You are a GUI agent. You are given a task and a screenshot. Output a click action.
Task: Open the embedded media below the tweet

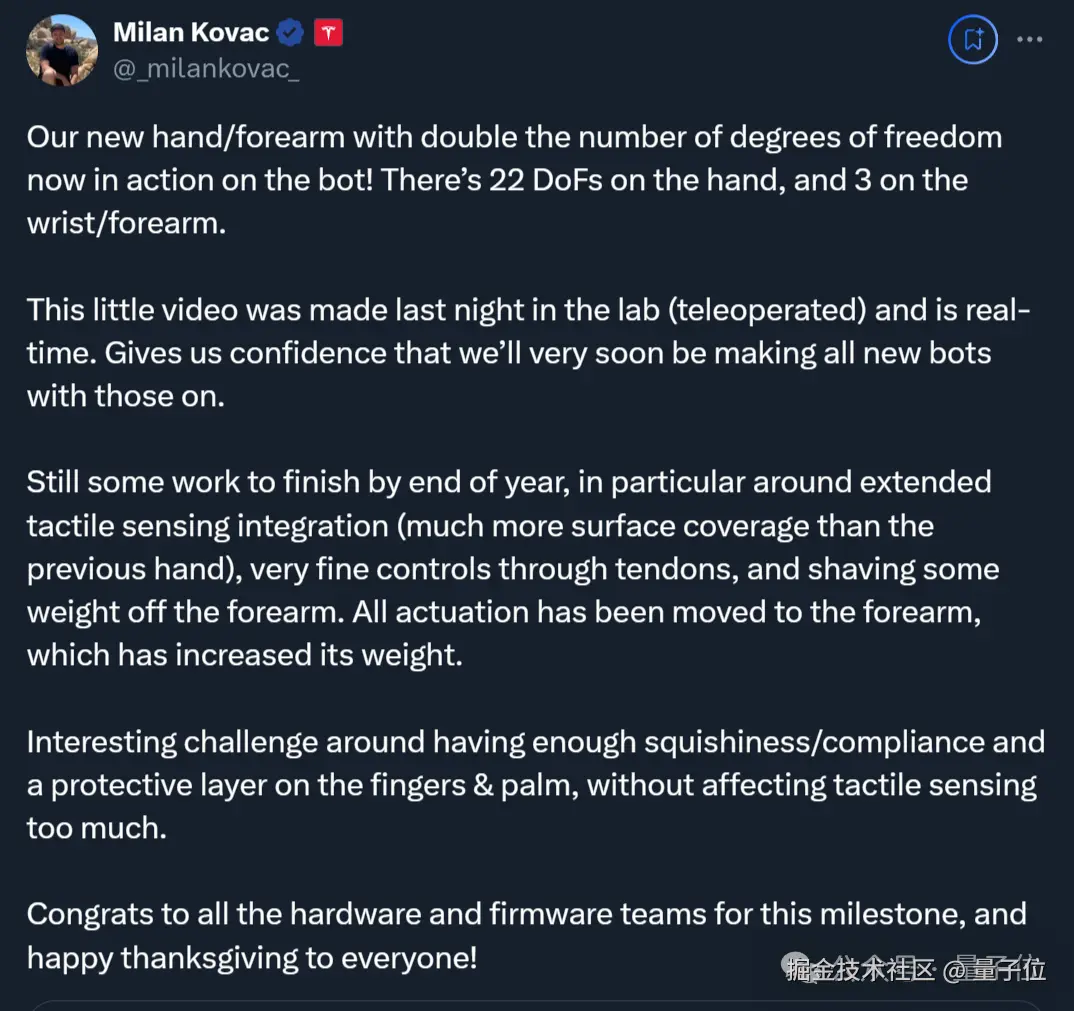point(537,1004)
